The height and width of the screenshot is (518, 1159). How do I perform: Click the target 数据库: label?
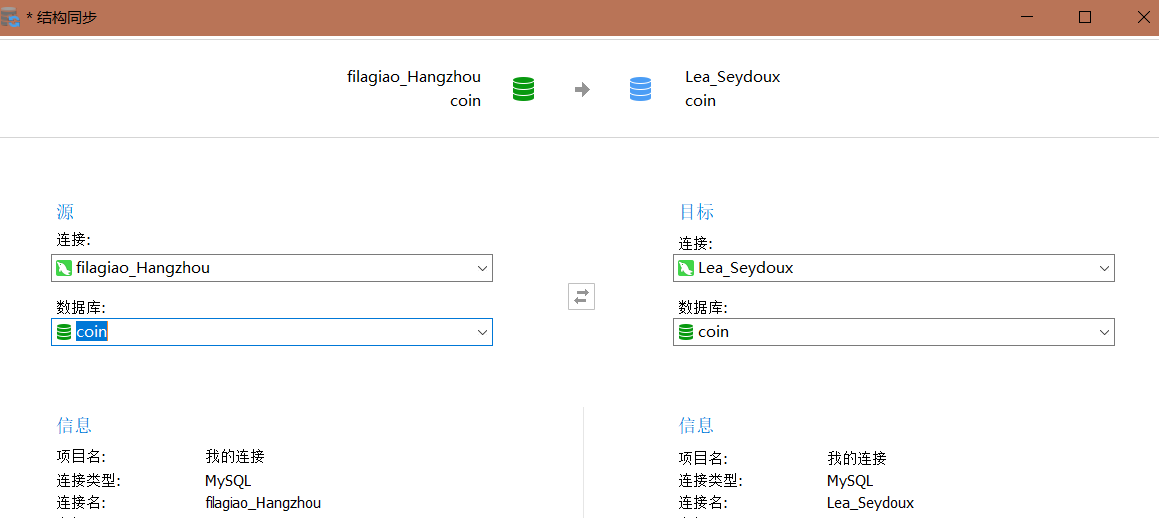704,307
